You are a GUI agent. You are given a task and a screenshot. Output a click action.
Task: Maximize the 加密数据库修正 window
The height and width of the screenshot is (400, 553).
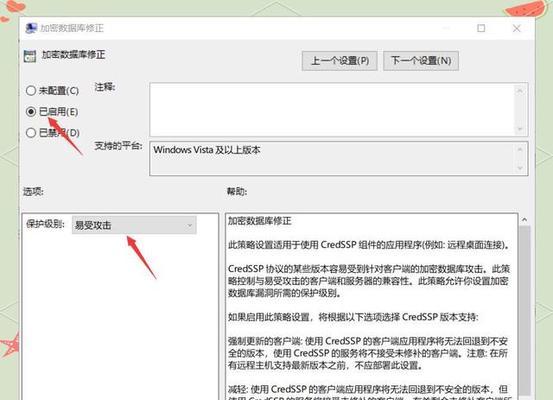[481, 28]
